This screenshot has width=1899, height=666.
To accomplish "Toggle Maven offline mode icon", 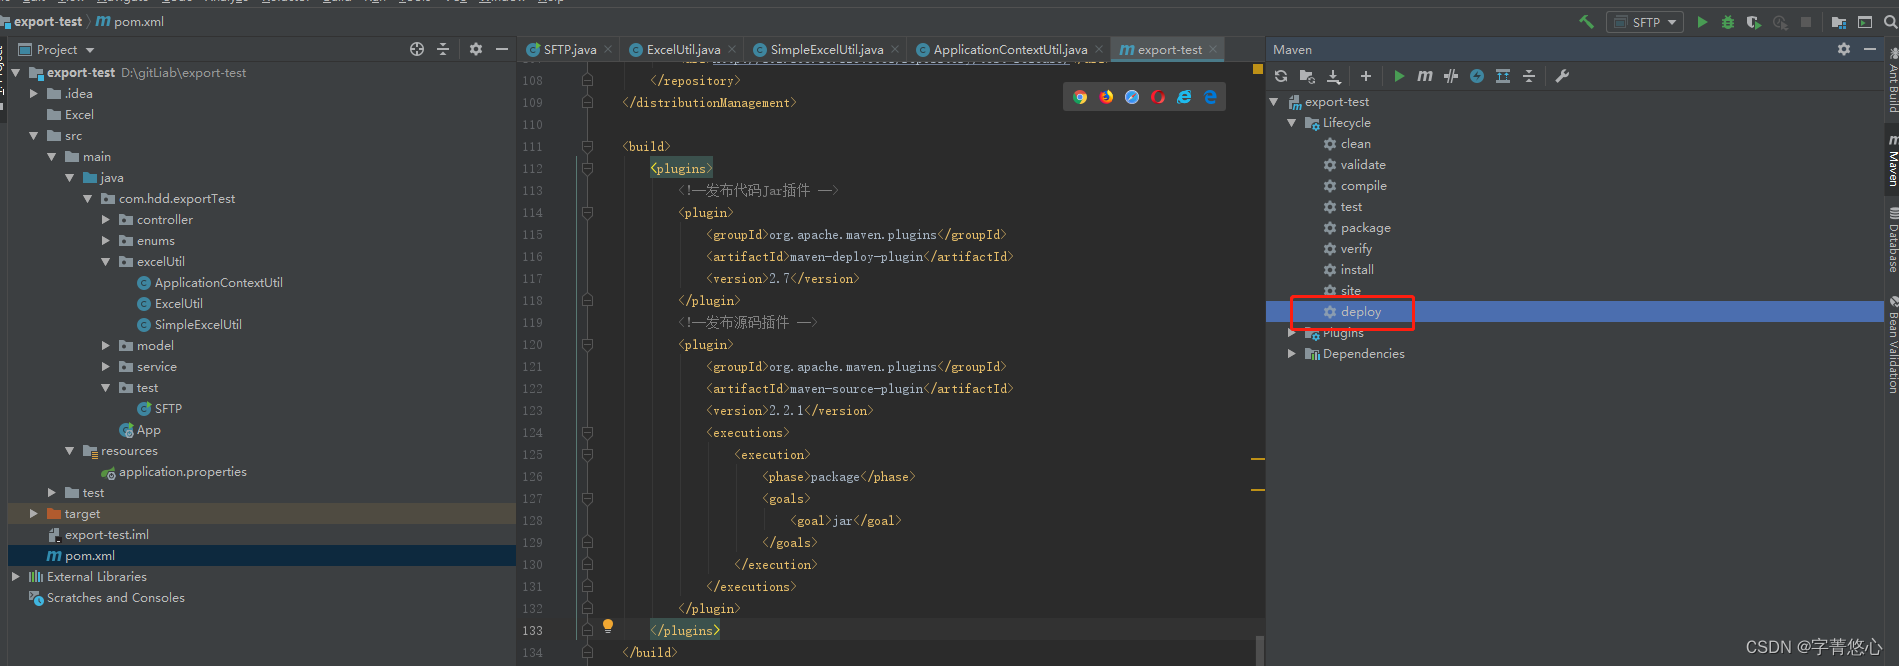I will point(1451,76).
